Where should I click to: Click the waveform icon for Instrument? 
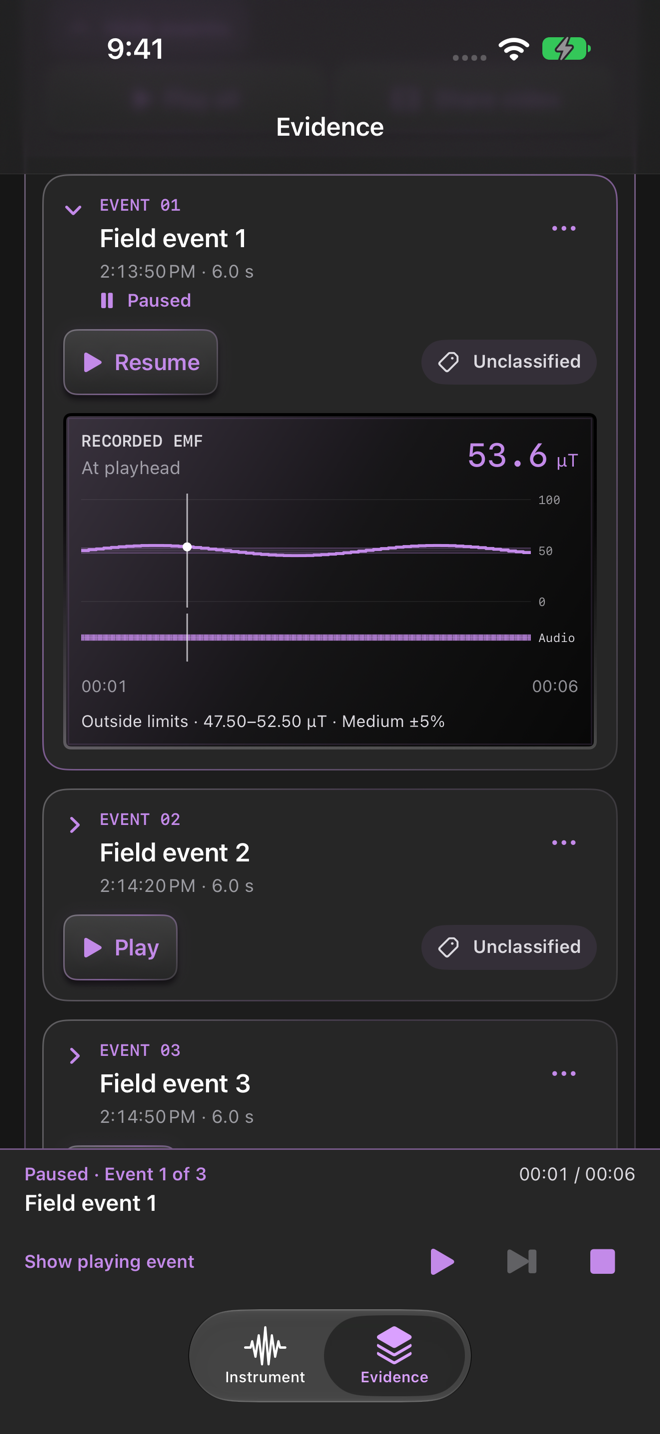coord(265,1345)
